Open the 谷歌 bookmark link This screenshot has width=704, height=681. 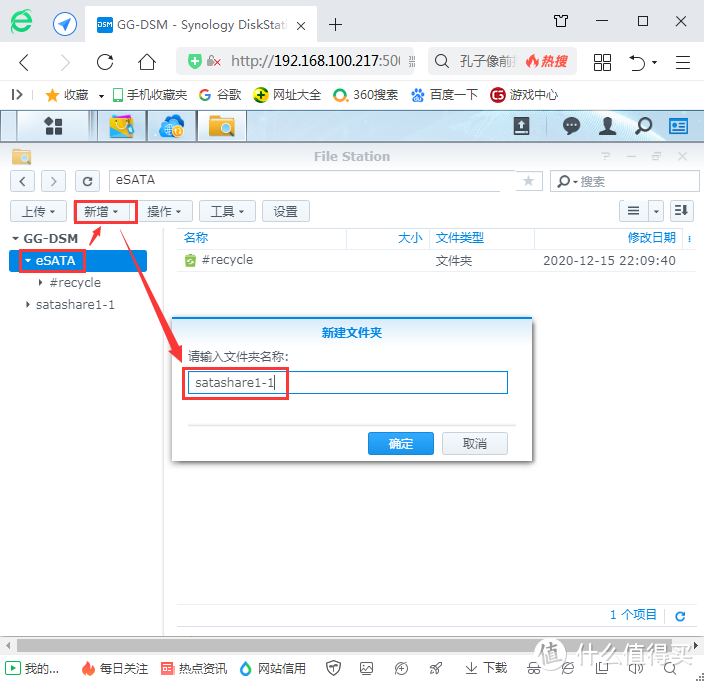220,95
